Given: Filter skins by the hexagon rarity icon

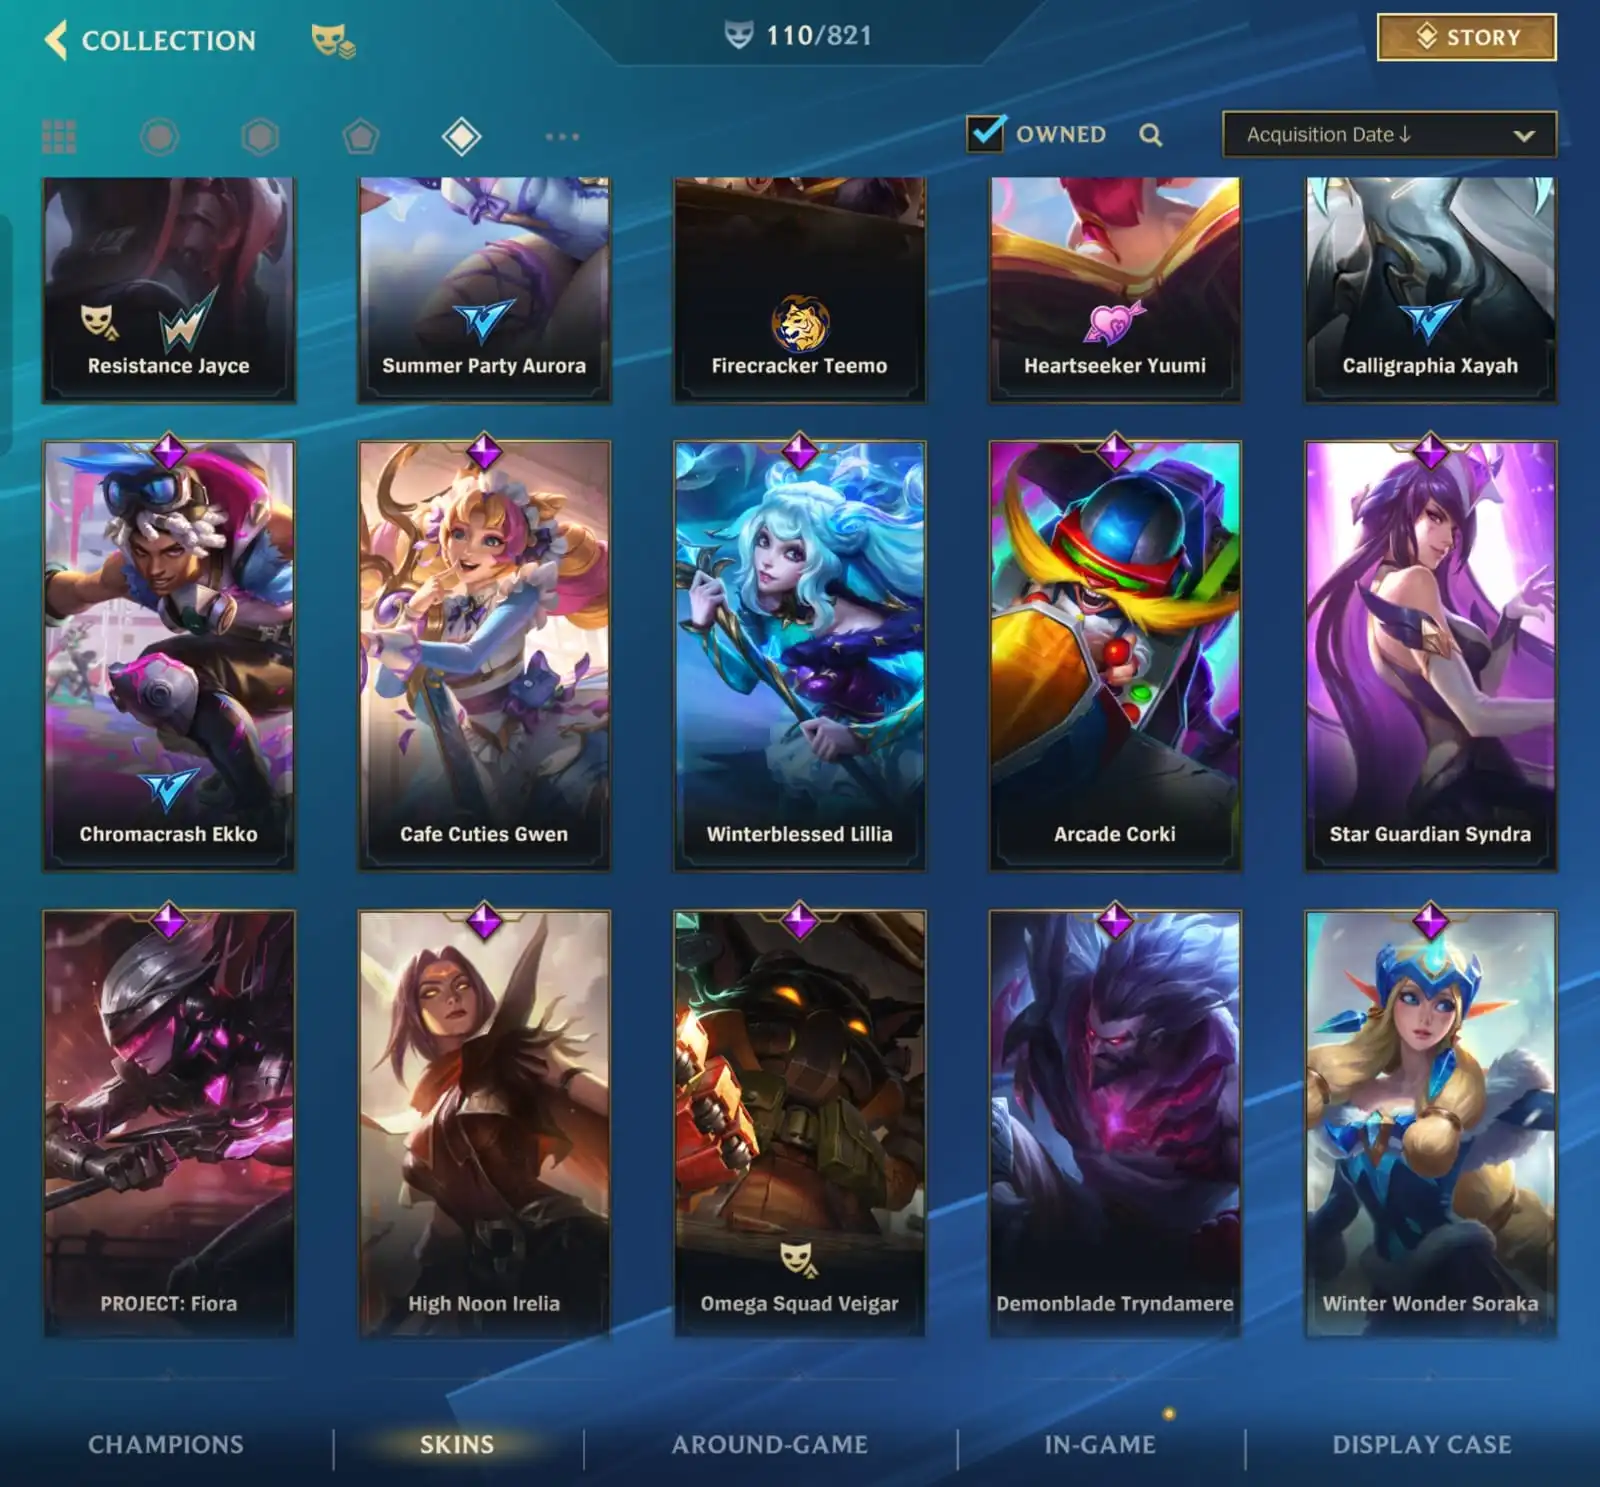Looking at the screenshot, I should tap(260, 136).
